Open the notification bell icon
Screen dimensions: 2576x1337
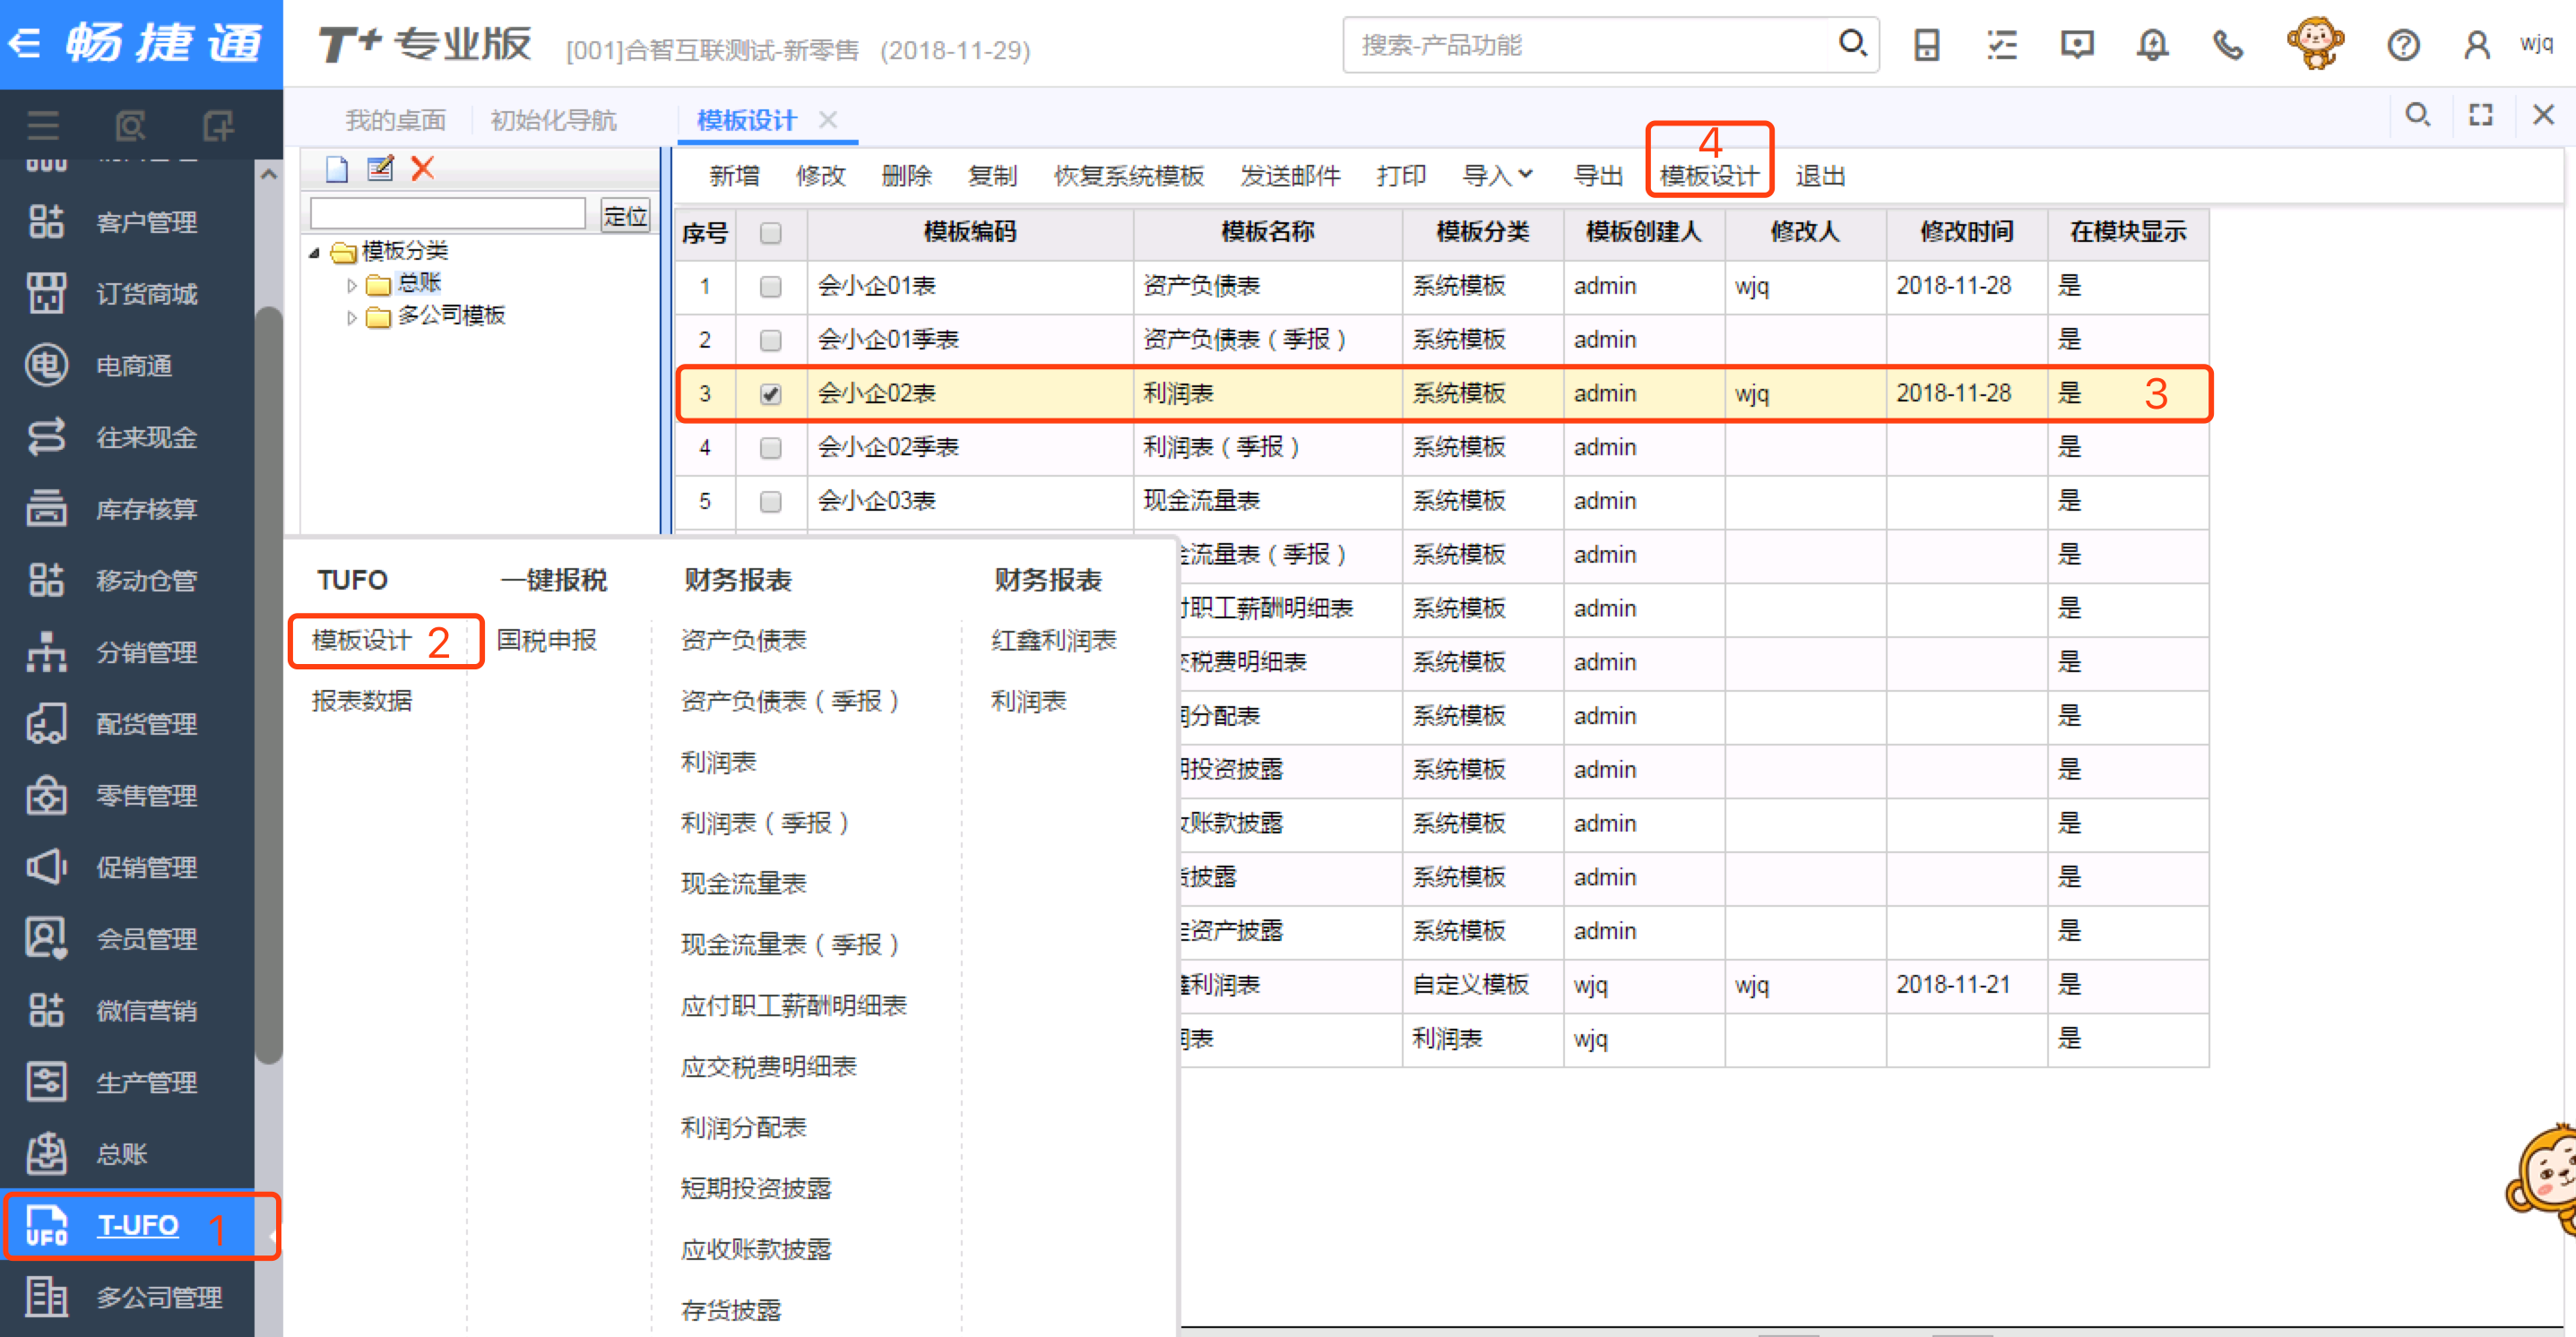(2152, 45)
